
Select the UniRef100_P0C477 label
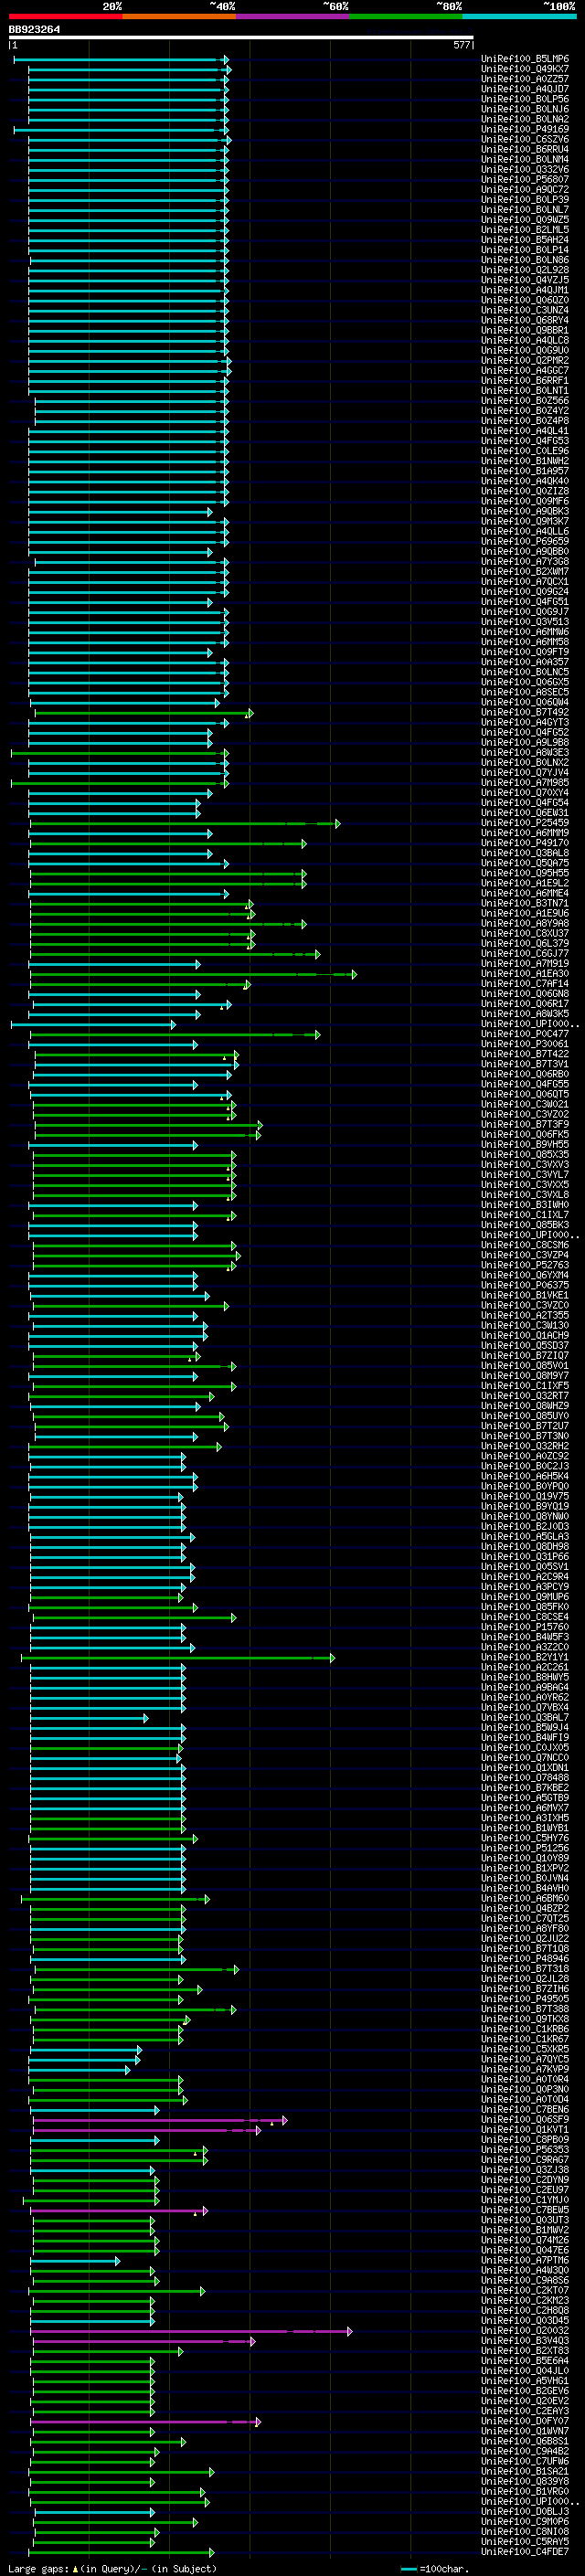coord(525,1034)
